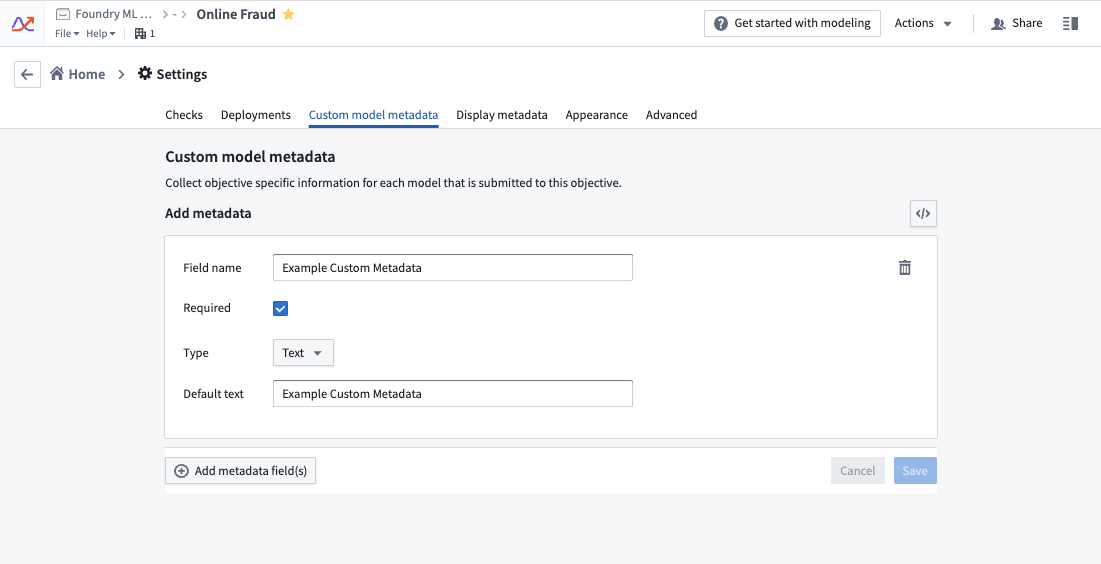This screenshot has width=1101, height=564.
Task: Open the sidebar panel toggle icon
Action: click(x=1070, y=23)
